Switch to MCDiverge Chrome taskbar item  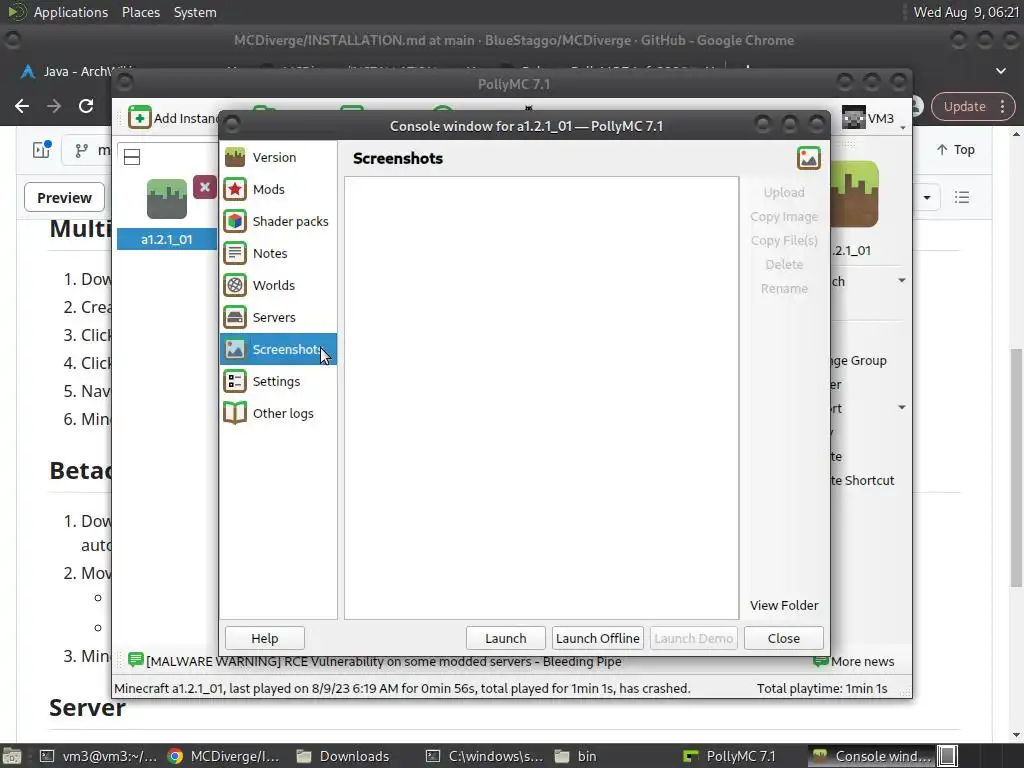pos(223,756)
